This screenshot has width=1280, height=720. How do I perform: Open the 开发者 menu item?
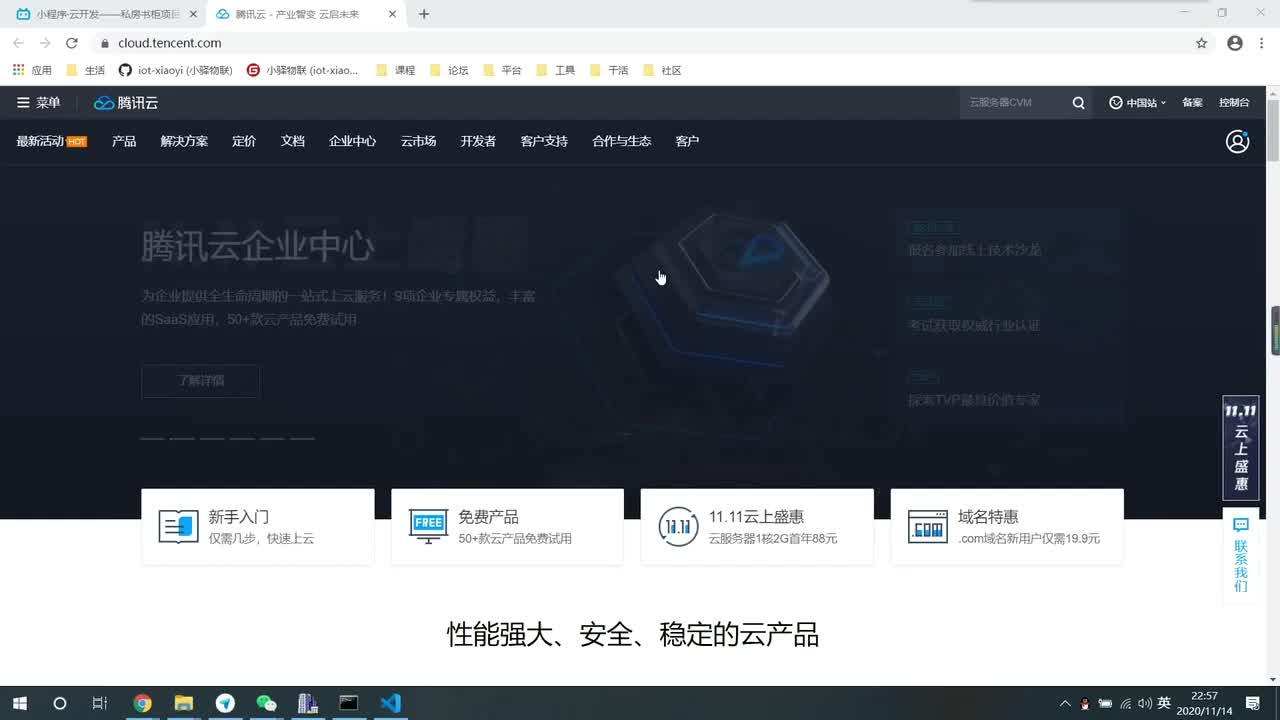click(x=478, y=141)
